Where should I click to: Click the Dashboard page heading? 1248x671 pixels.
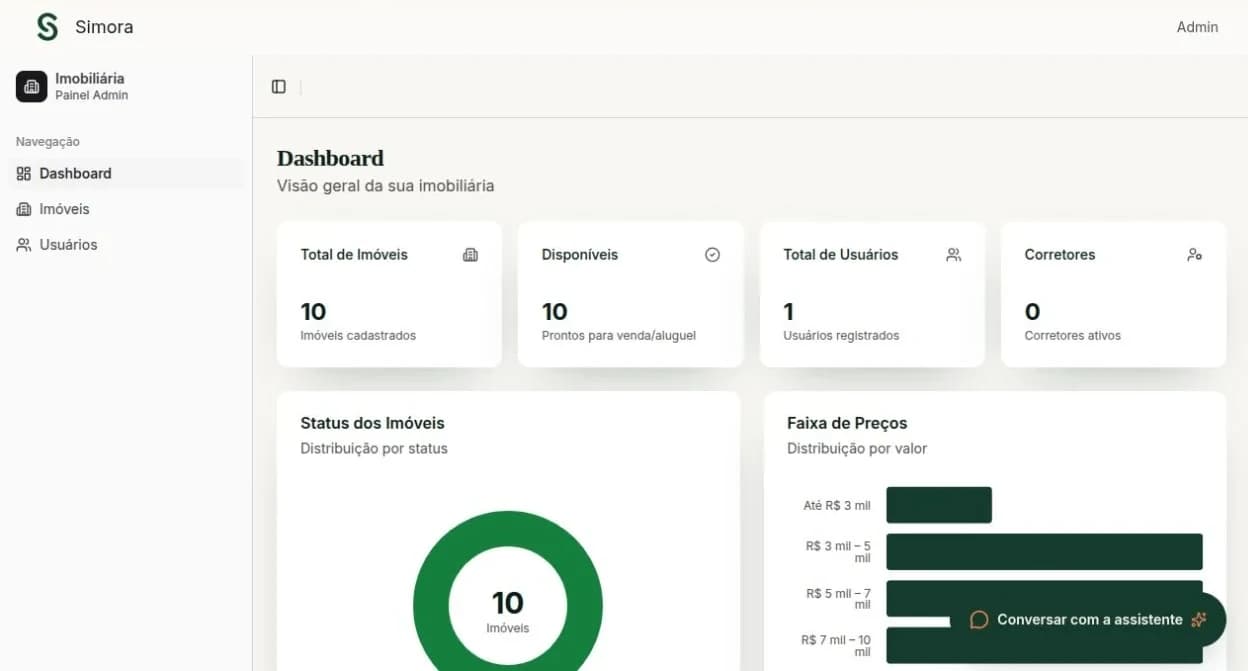tap(330, 158)
